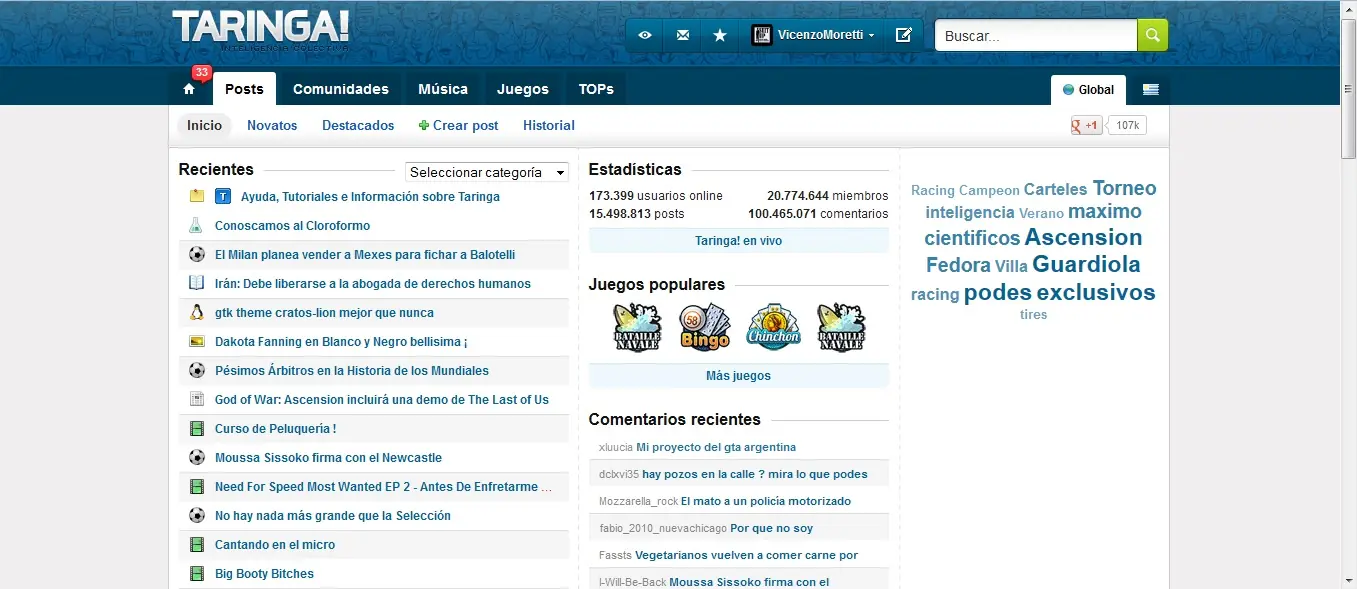
Task: Click book icon beside Irán: Debe liberarse
Action: point(197,283)
